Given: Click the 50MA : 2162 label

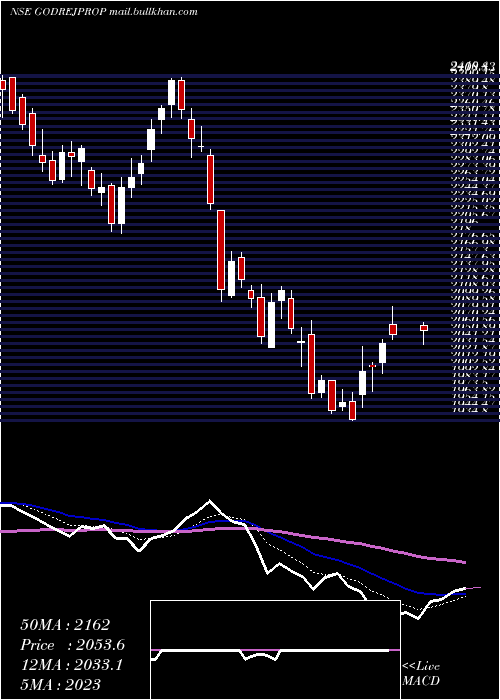Looking at the screenshot, I should coord(65,625).
